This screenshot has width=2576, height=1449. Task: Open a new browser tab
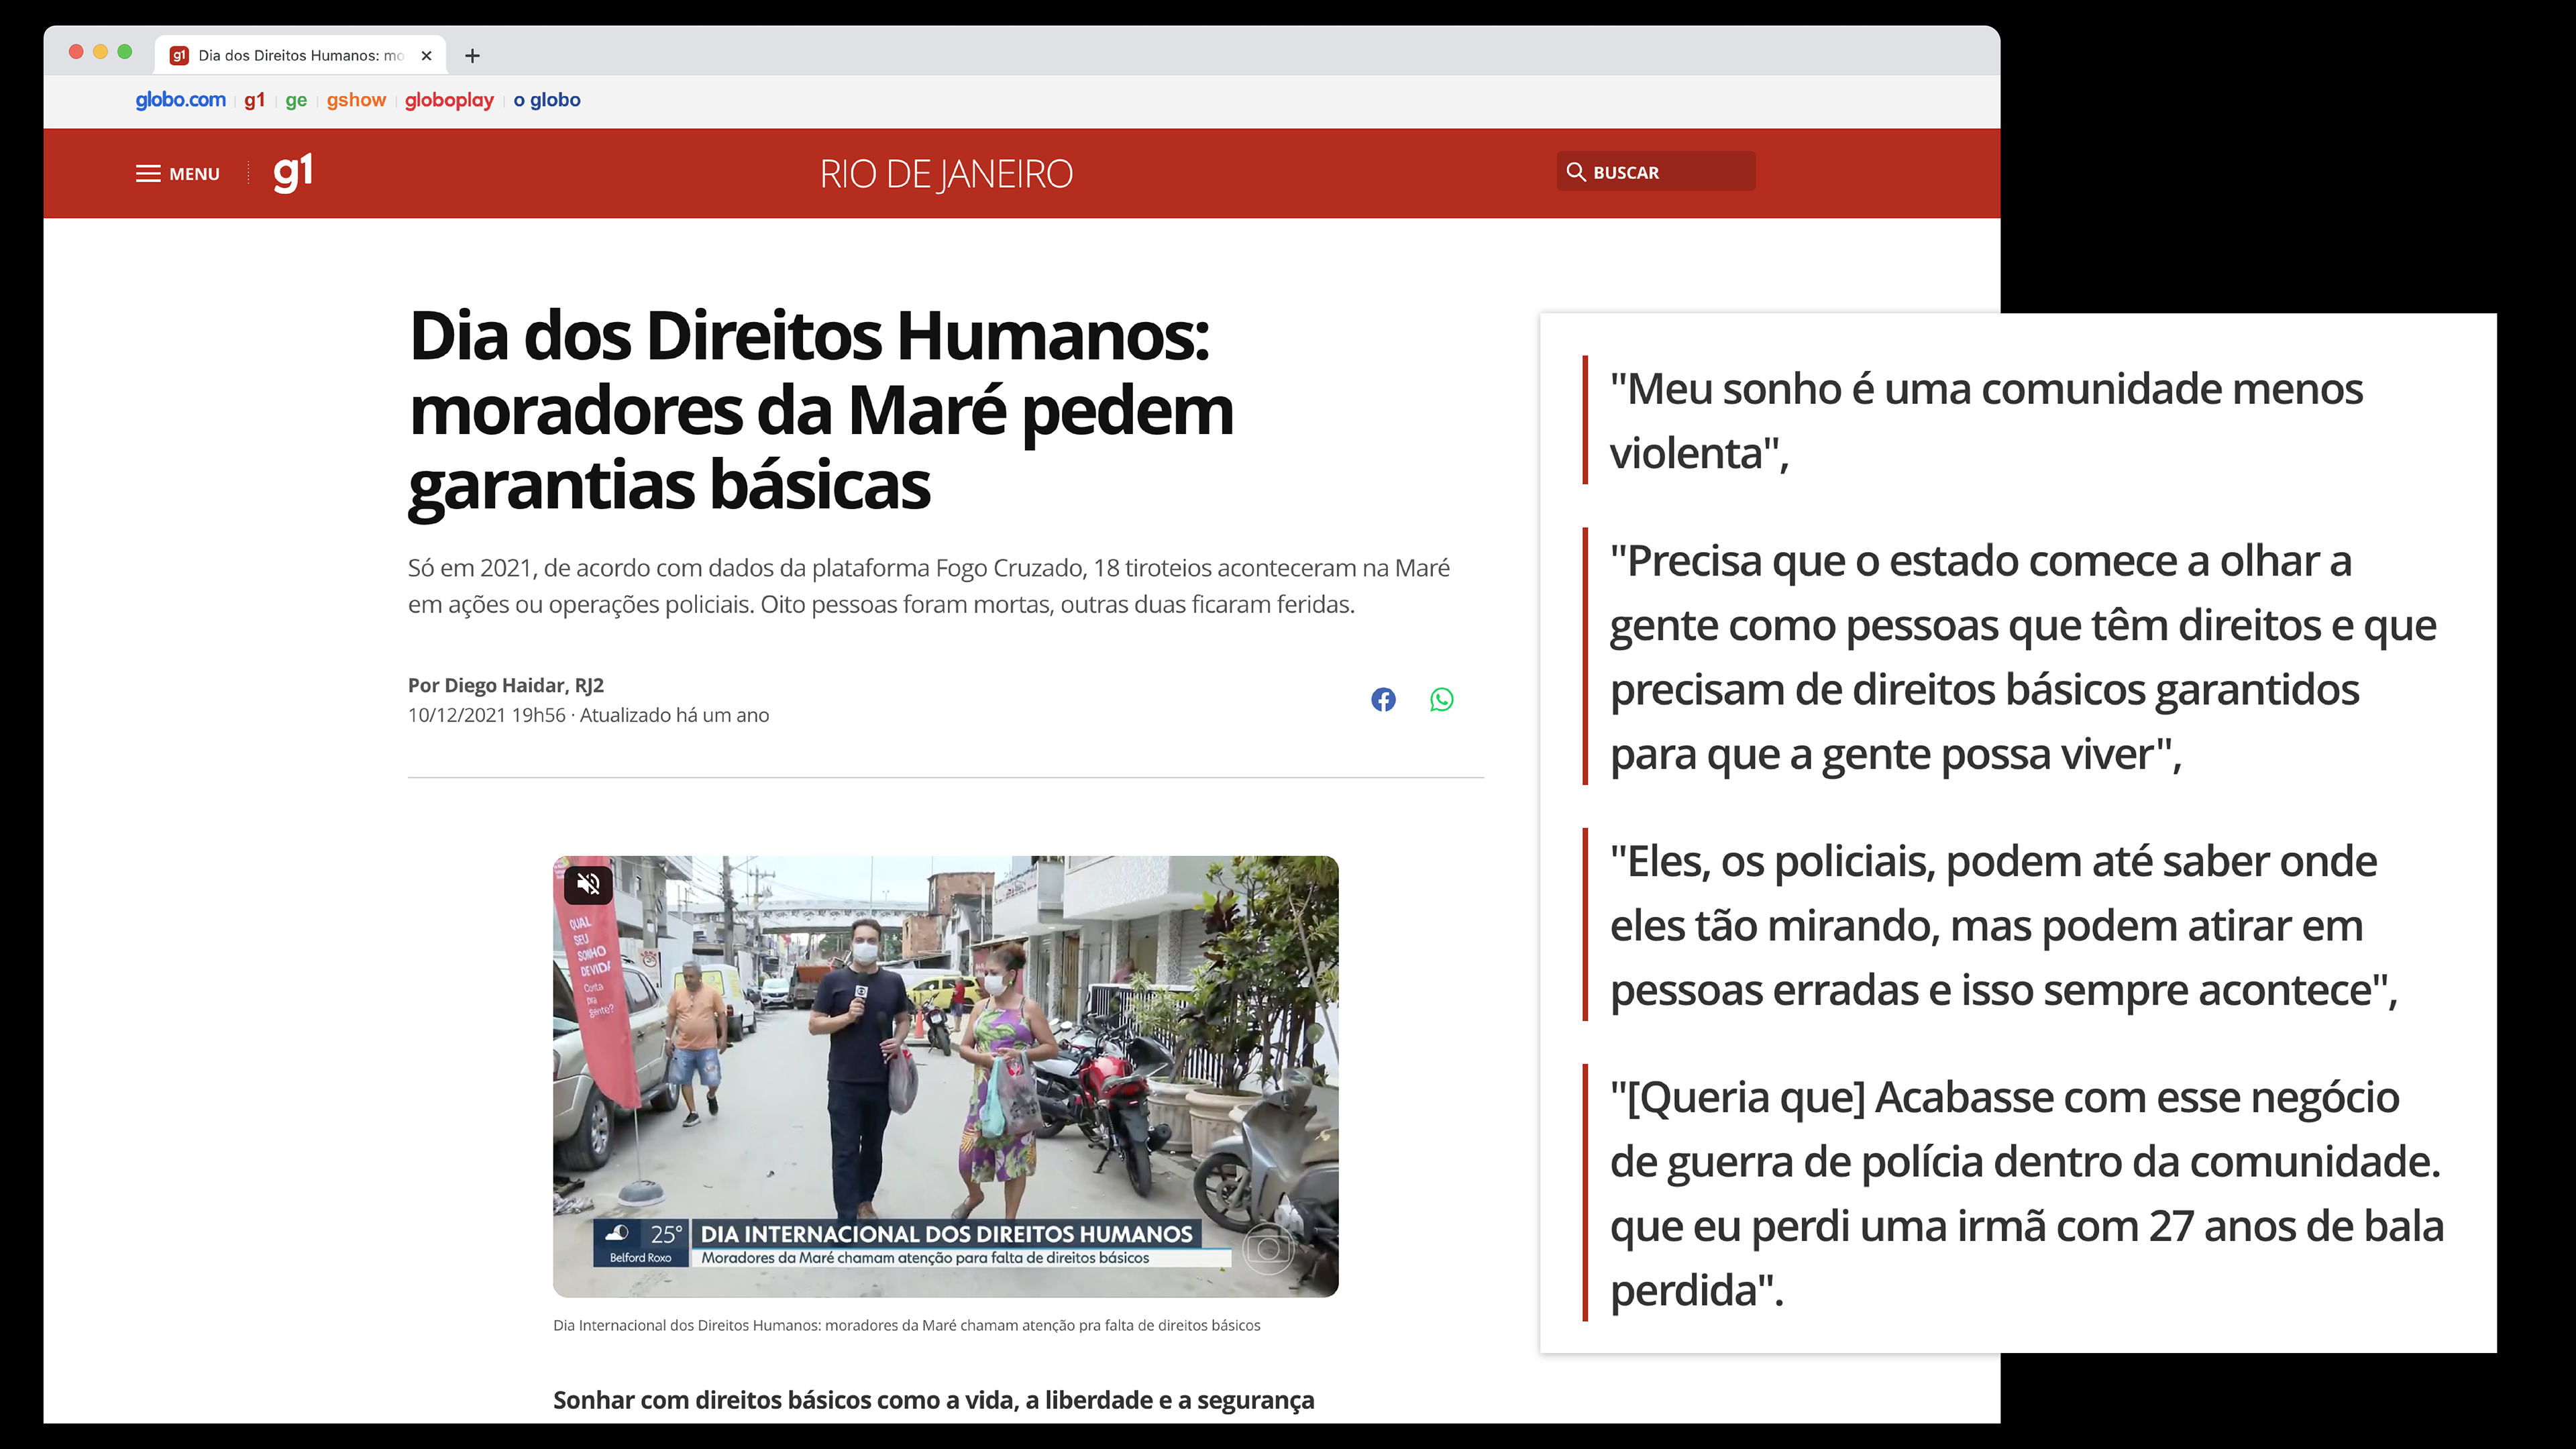(472, 56)
